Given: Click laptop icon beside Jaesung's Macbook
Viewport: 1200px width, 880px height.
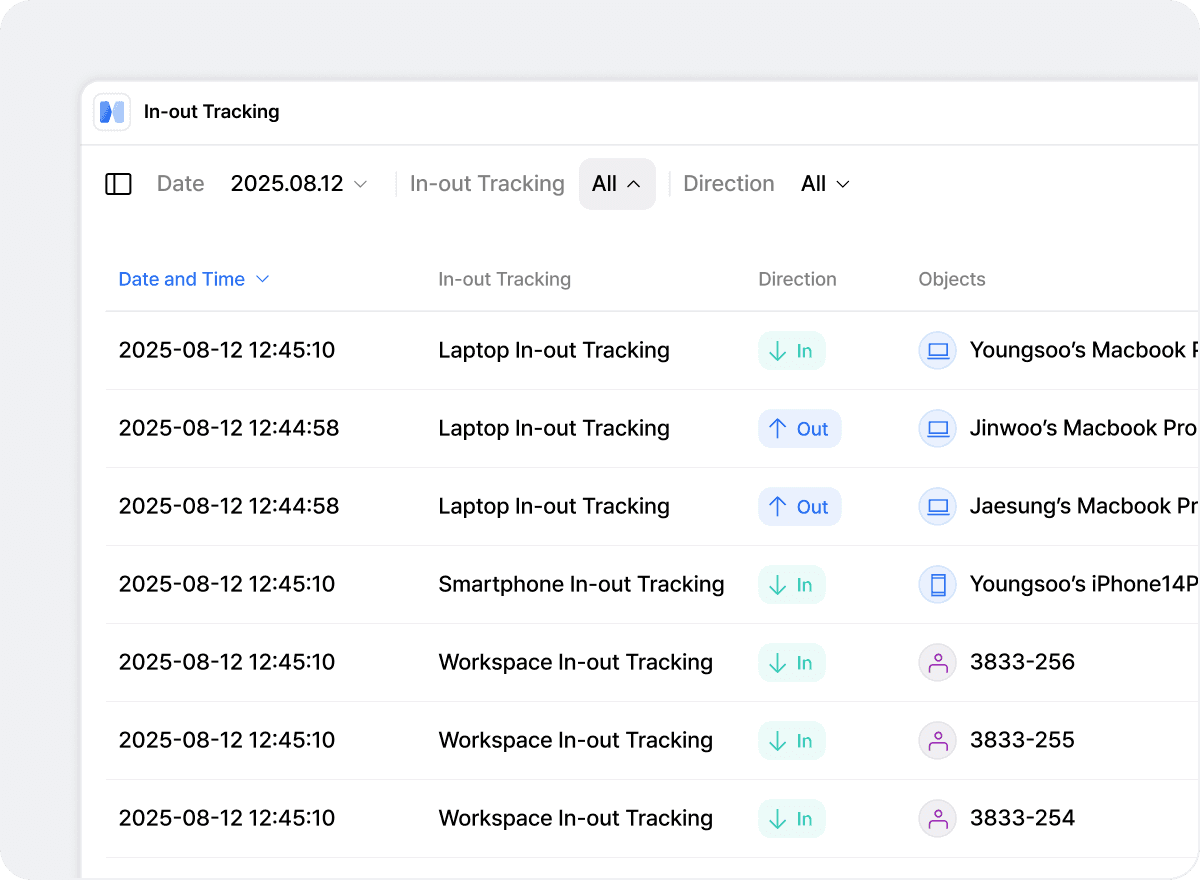Looking at the screenshot, I should (937, 507).
